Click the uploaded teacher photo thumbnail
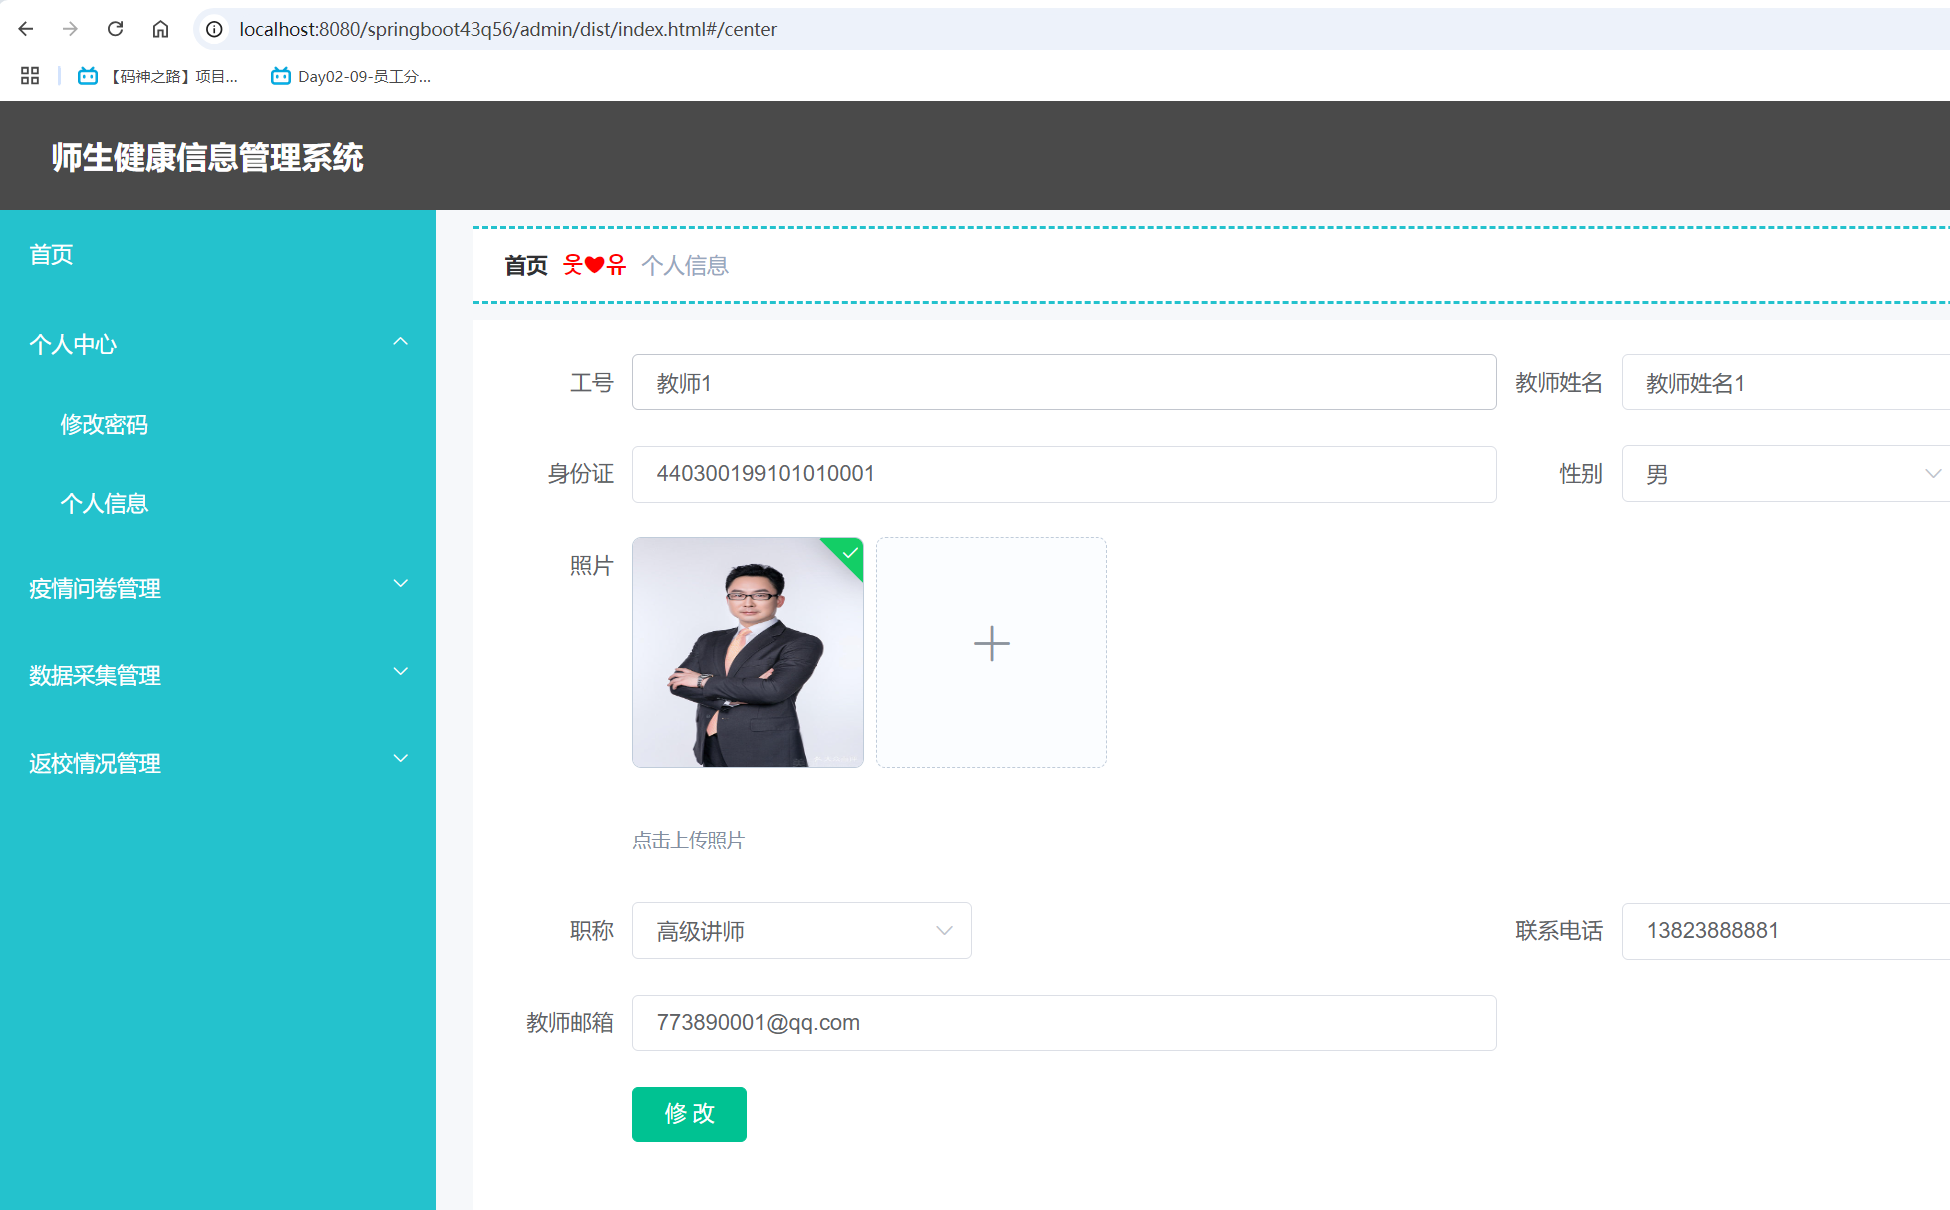This screenshot has width=1950, height=1210. [x=747, y=653]
